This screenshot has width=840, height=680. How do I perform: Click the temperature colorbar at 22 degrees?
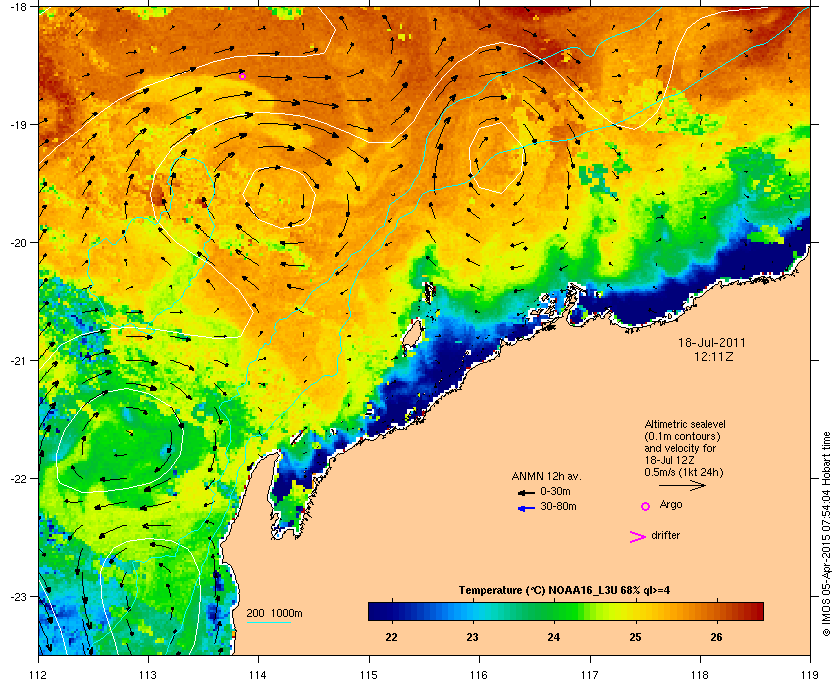click(x=392, y=611)
